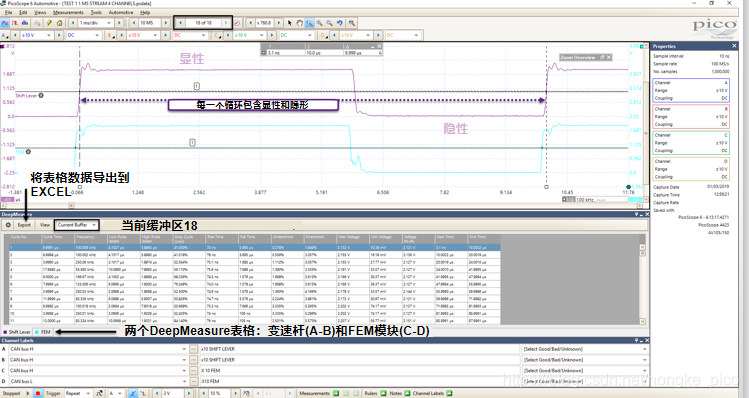Select the scope mode icon
This screenshot has width=749, height=398.
click(x=5, y=23)
